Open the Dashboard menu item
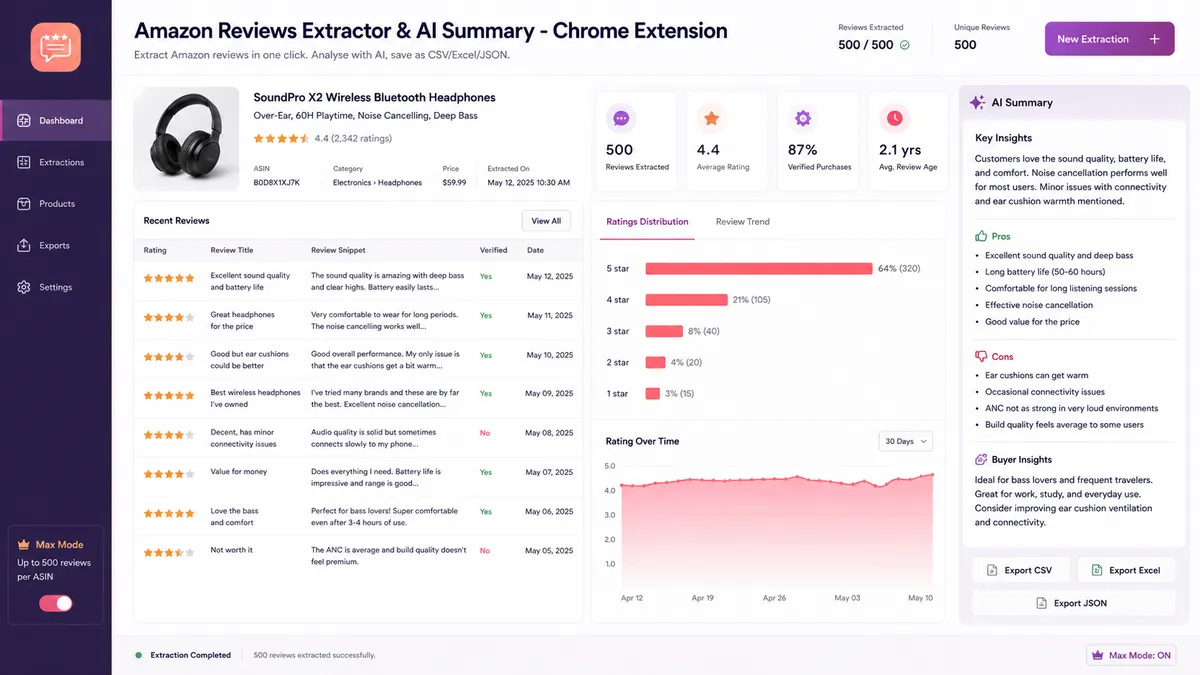Image resolution: width=1200 pixels, height=675 pixels. tap(56, 121)
